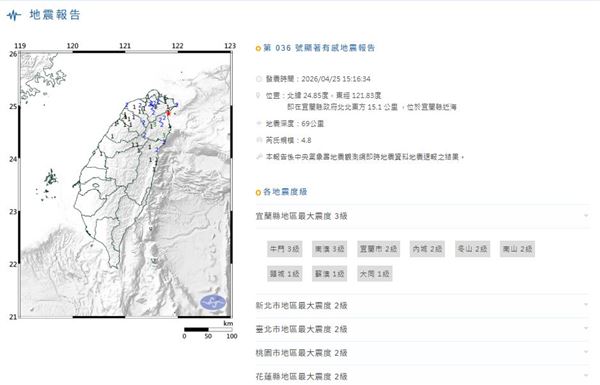
Task: Click the latitude label 23 beside the map
Action: (x=13, y=212)
